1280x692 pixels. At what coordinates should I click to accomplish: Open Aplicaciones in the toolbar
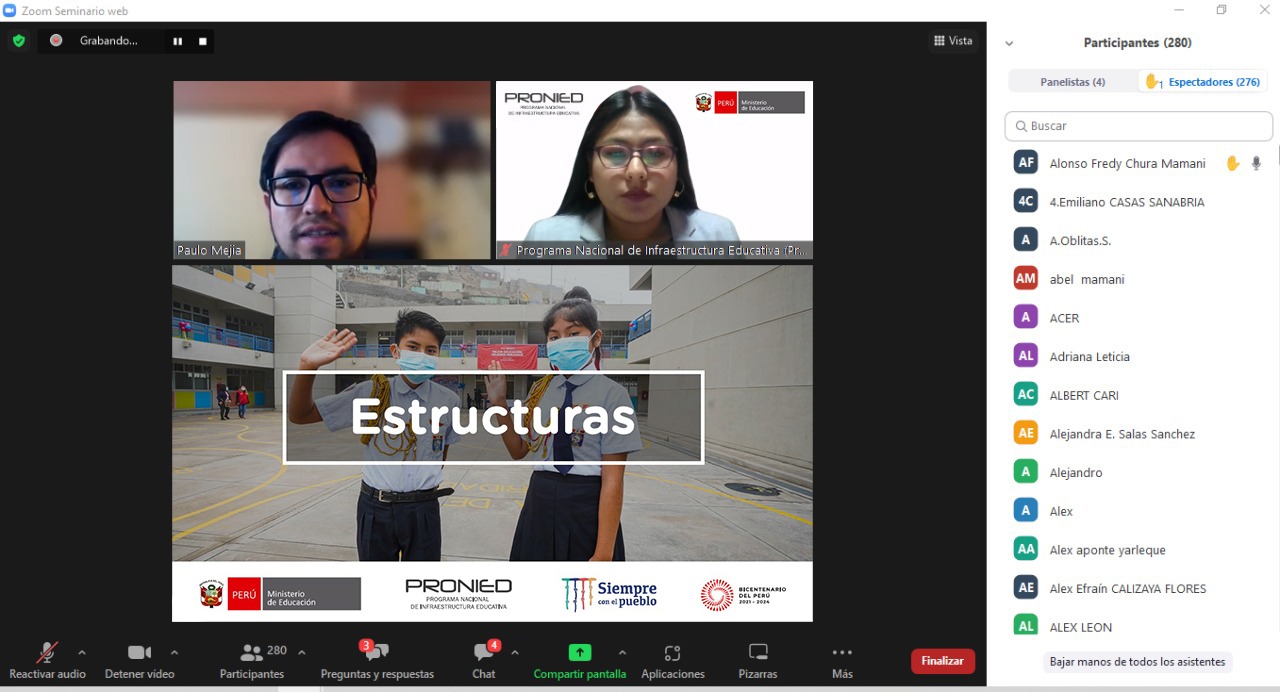(673, 661)
